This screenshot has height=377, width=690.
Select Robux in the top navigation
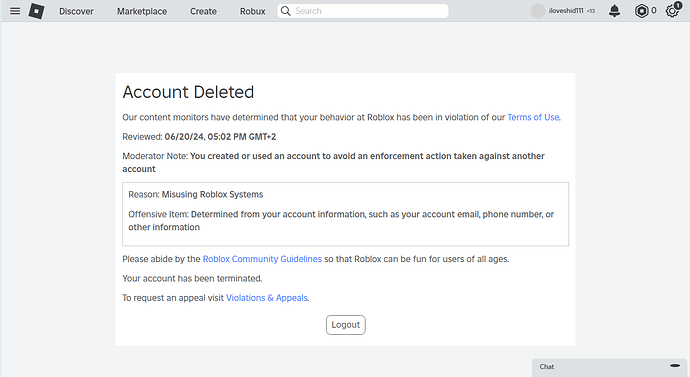pyautogui.click(x=253, y=11)
